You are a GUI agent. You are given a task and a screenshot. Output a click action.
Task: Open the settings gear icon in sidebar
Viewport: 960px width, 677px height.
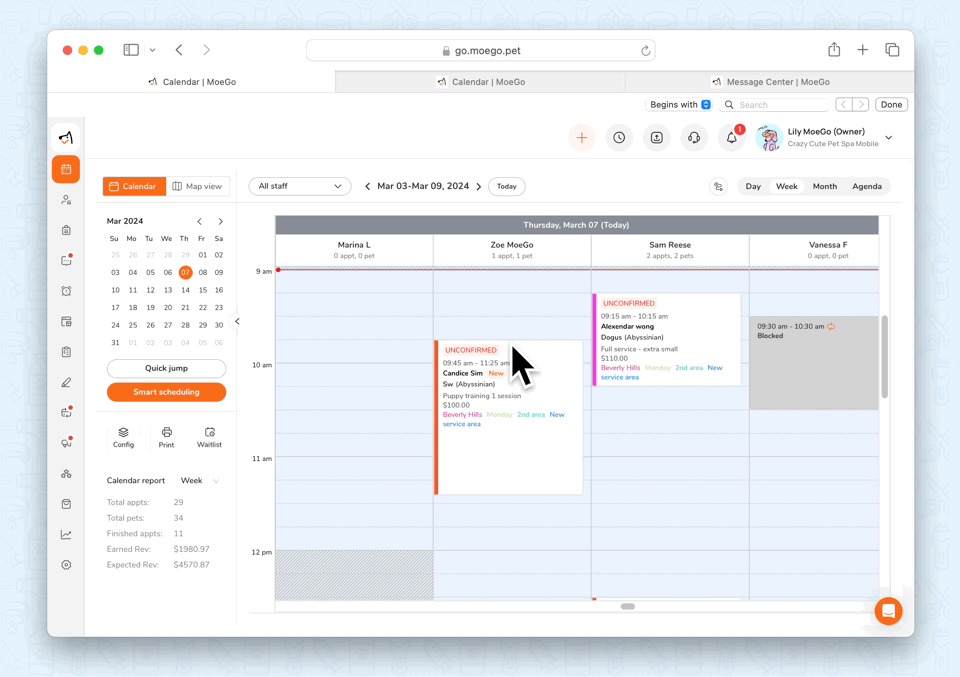66,565
